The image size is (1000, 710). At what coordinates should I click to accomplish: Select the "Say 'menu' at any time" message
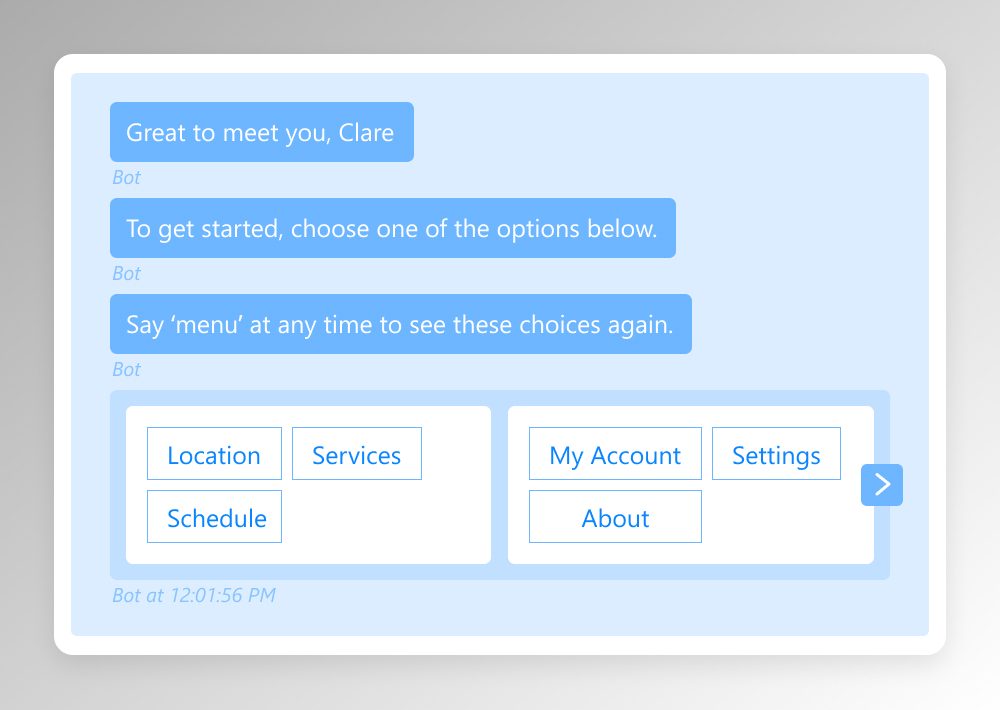coord(400,324)
